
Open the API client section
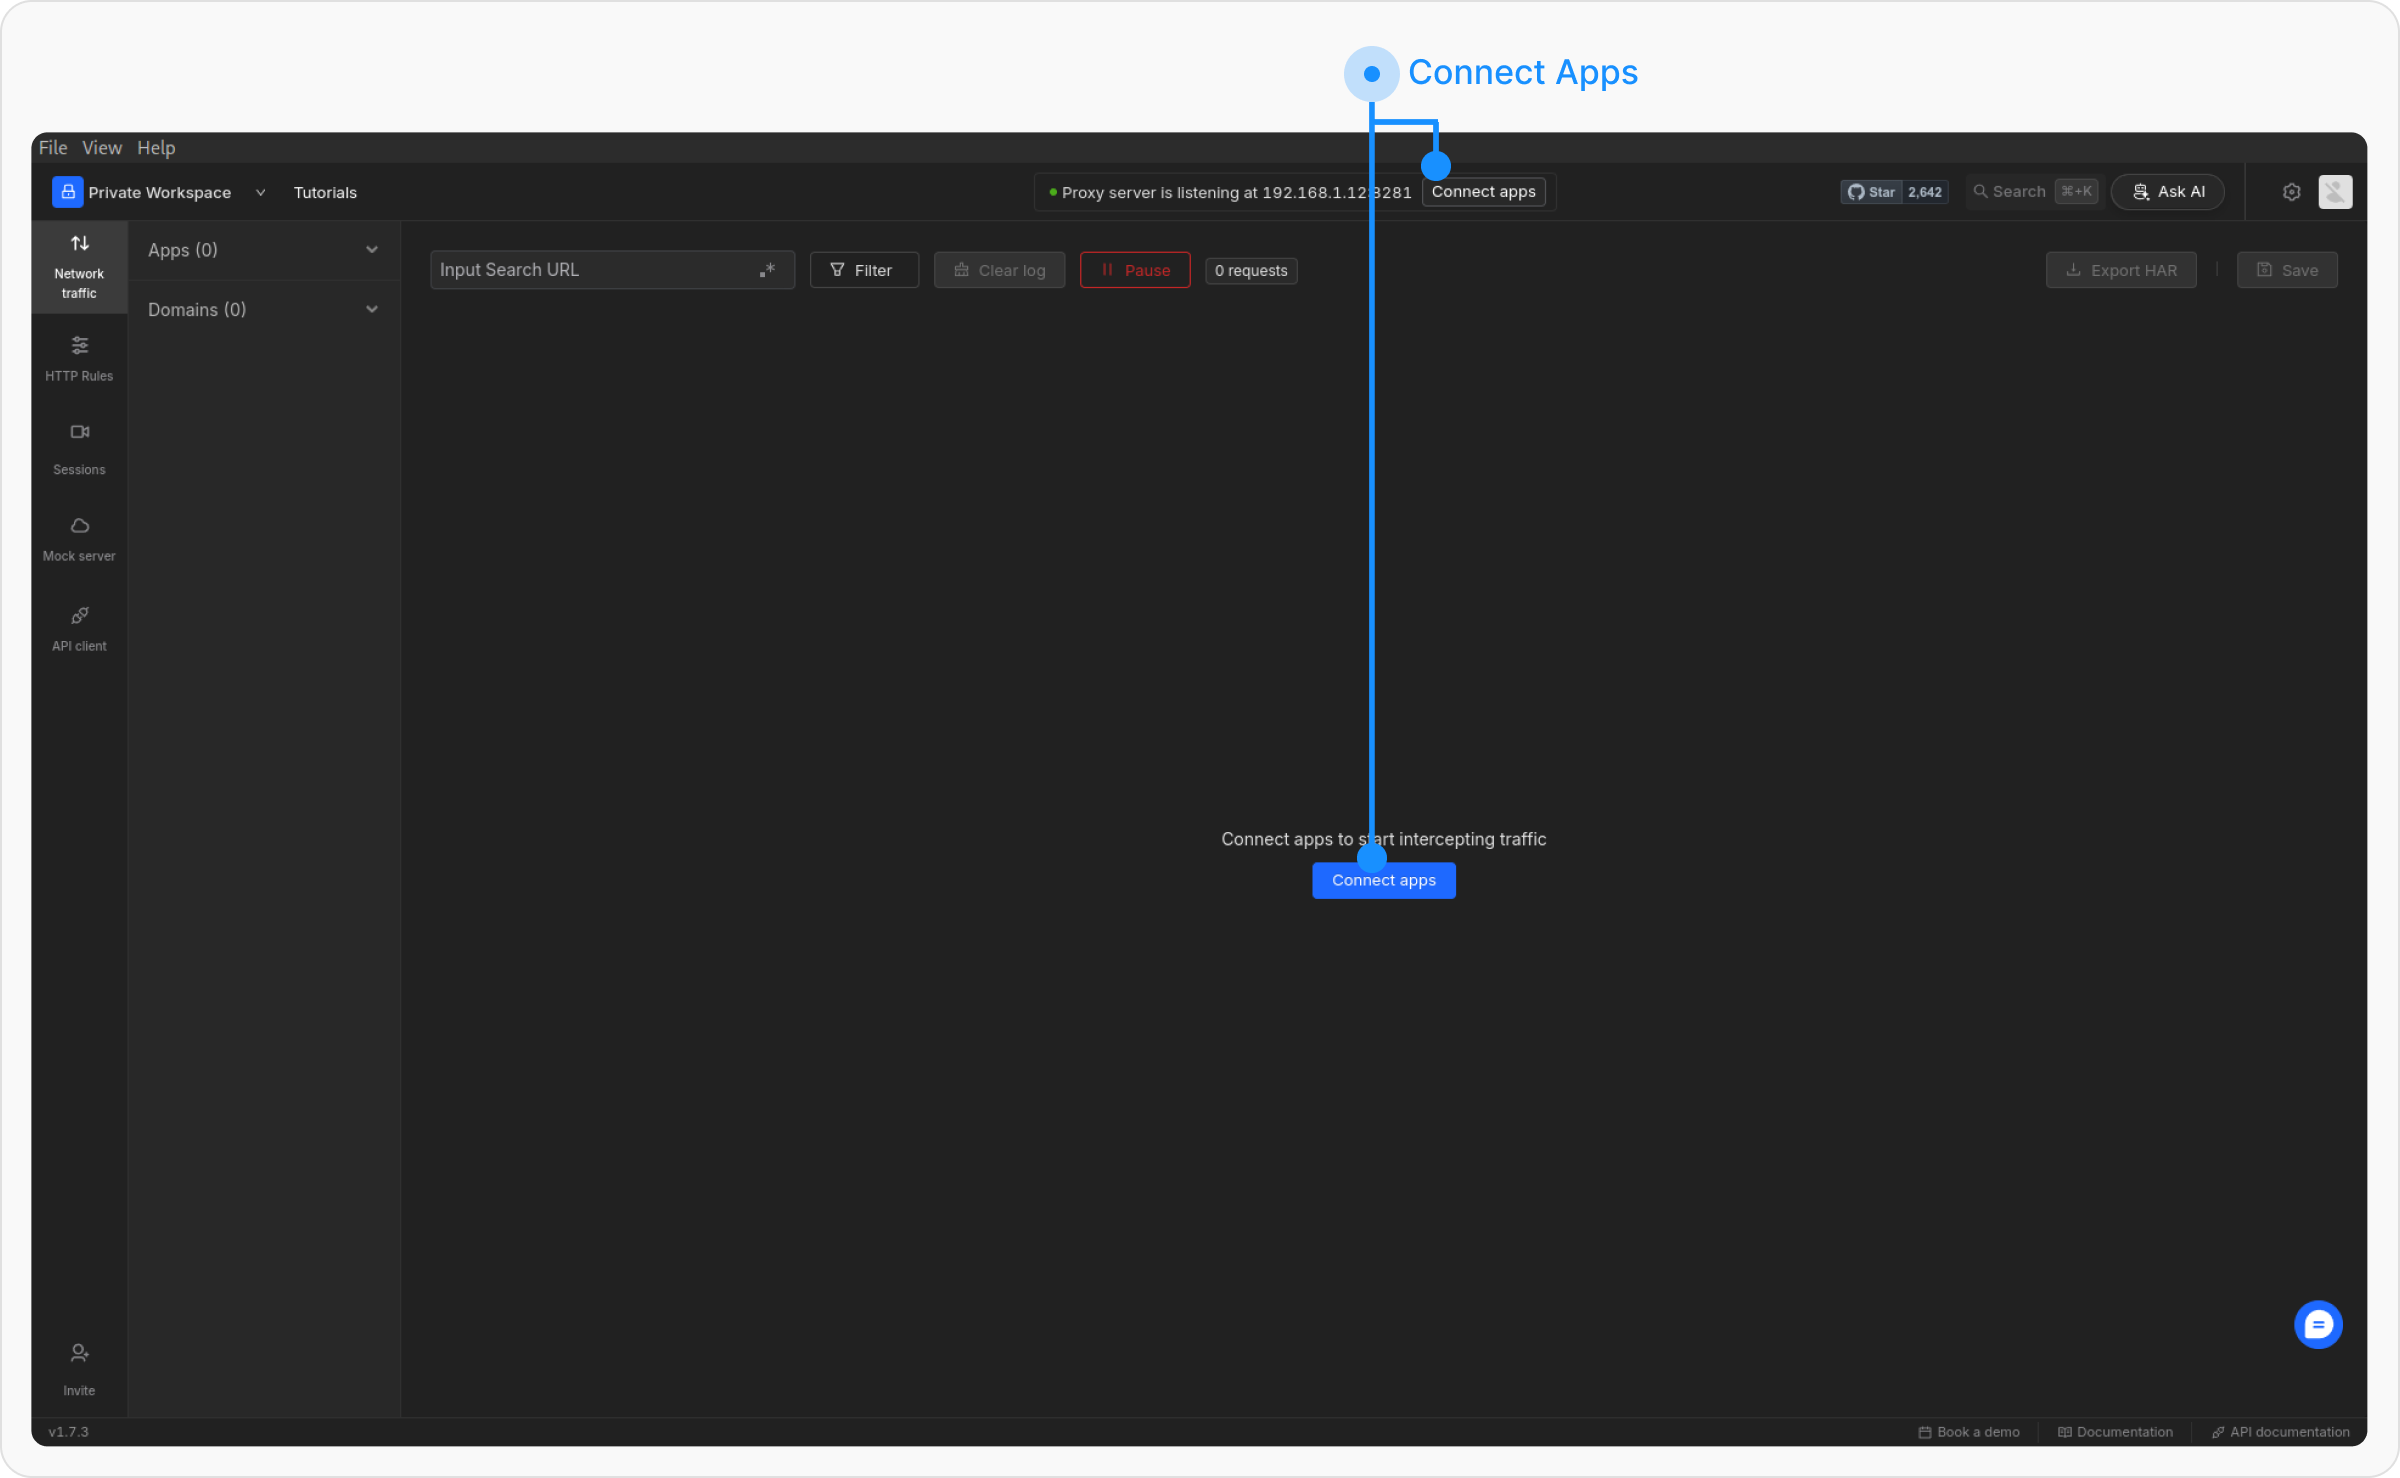tap(79, 627)
